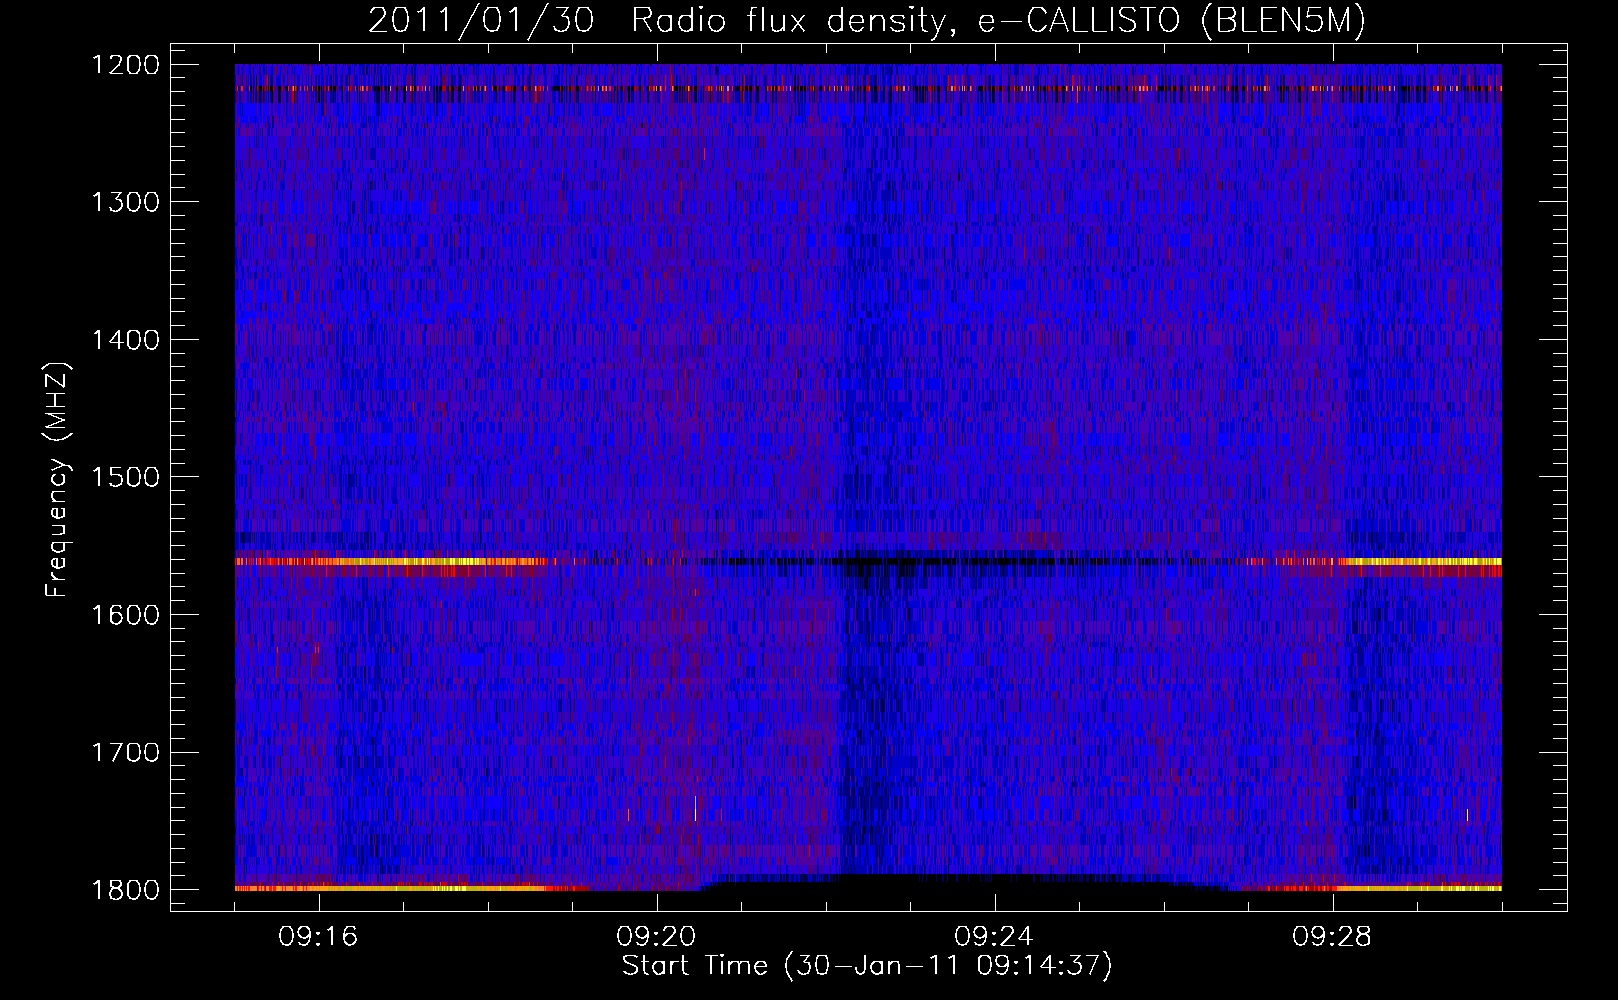
Task: Select the 'Frequency (MHZ)' axis label
Action: [x=58, y=480]
